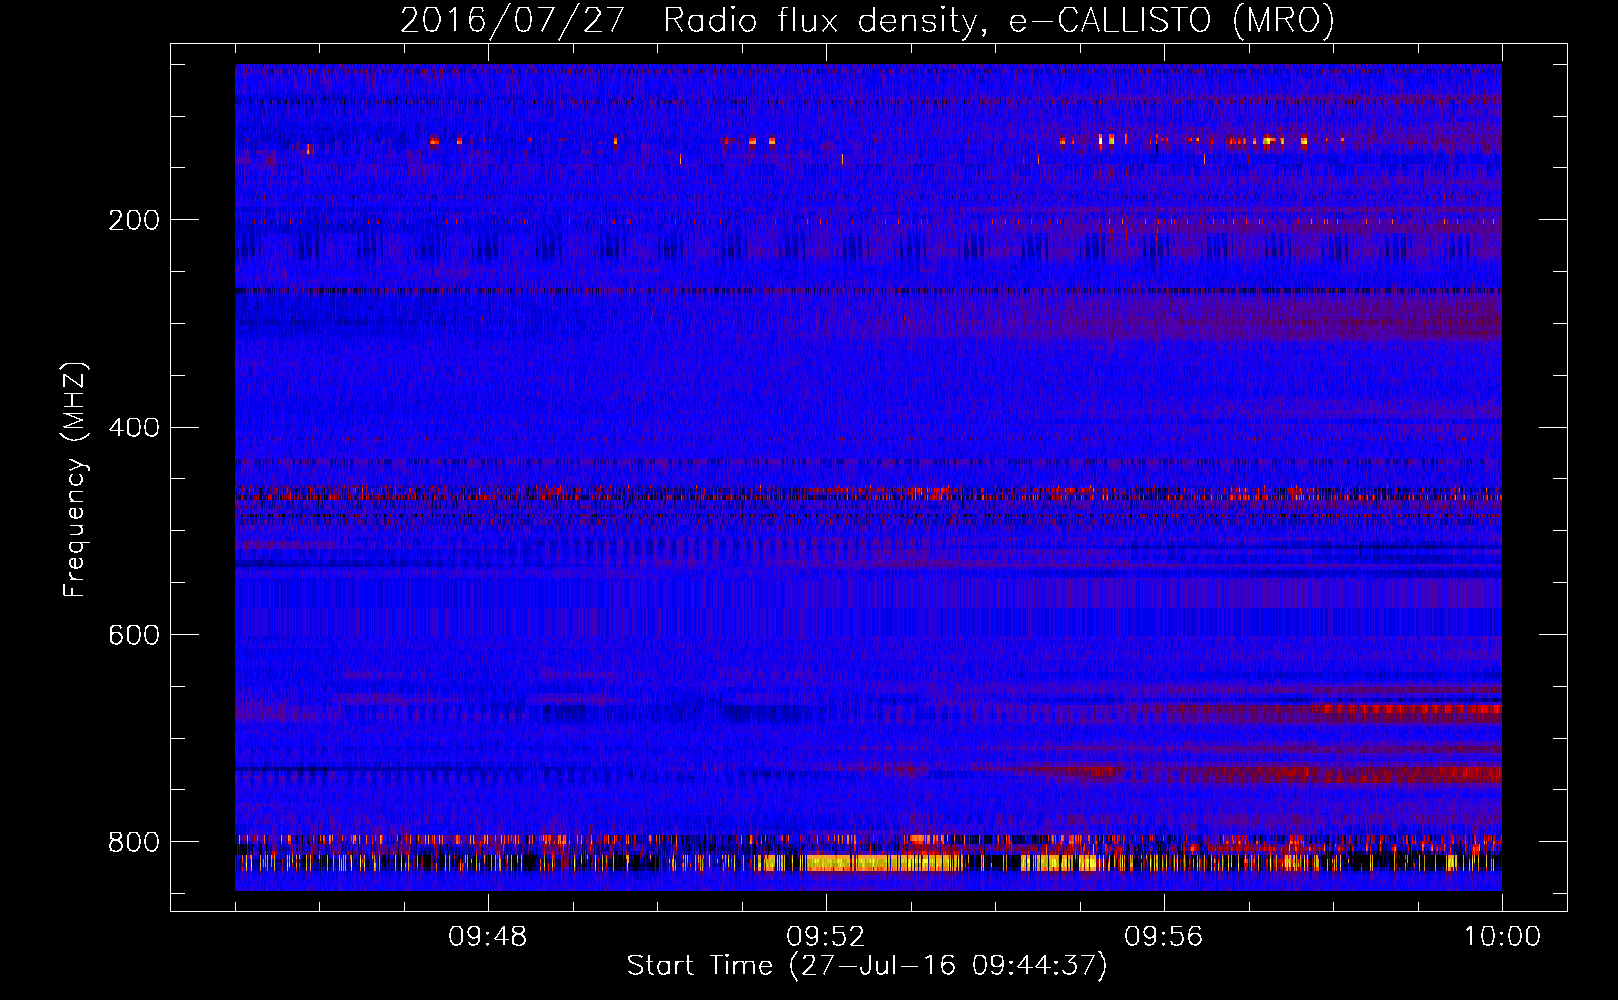Click the Start Time axis caption
This screenshot has height=1000, width=1618.
tap(867, 966)
